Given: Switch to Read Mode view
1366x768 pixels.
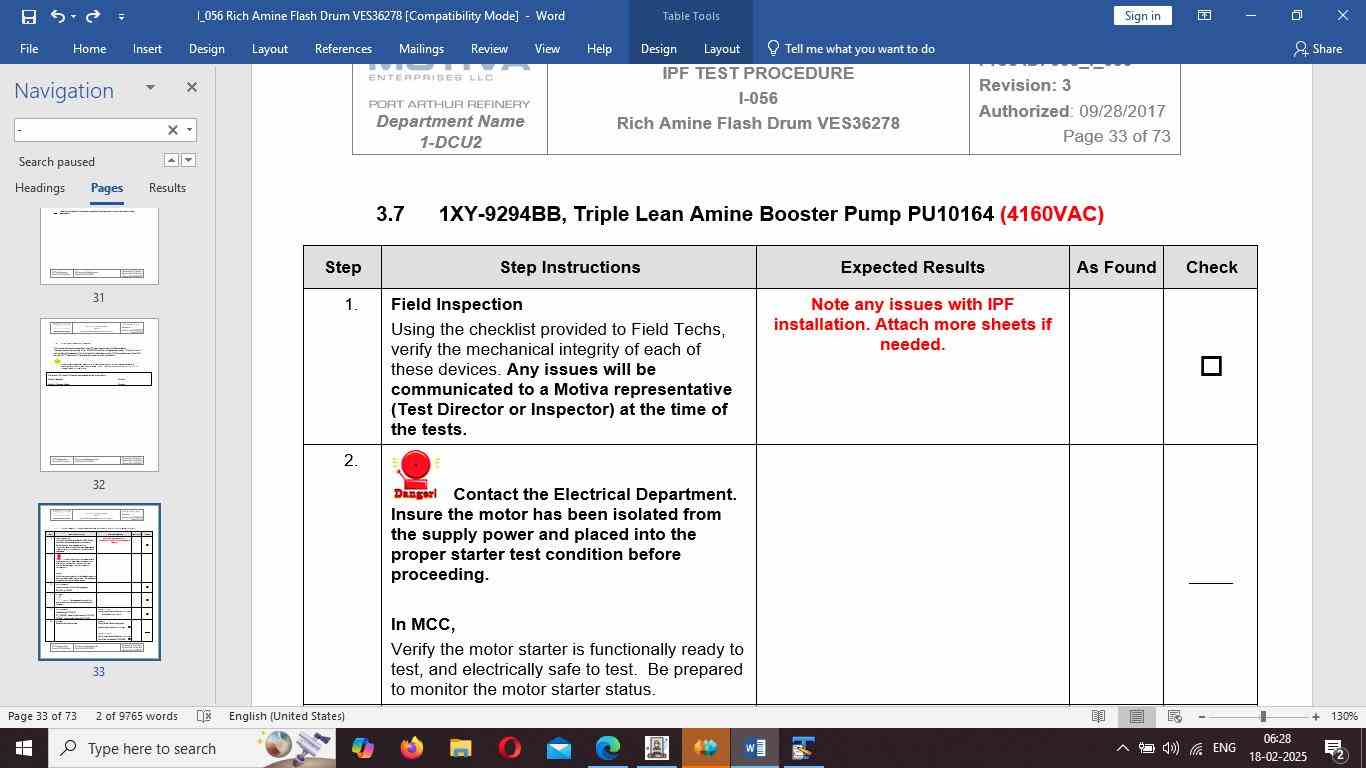Looking at the screenshot, I should (x=1098, y=716).
